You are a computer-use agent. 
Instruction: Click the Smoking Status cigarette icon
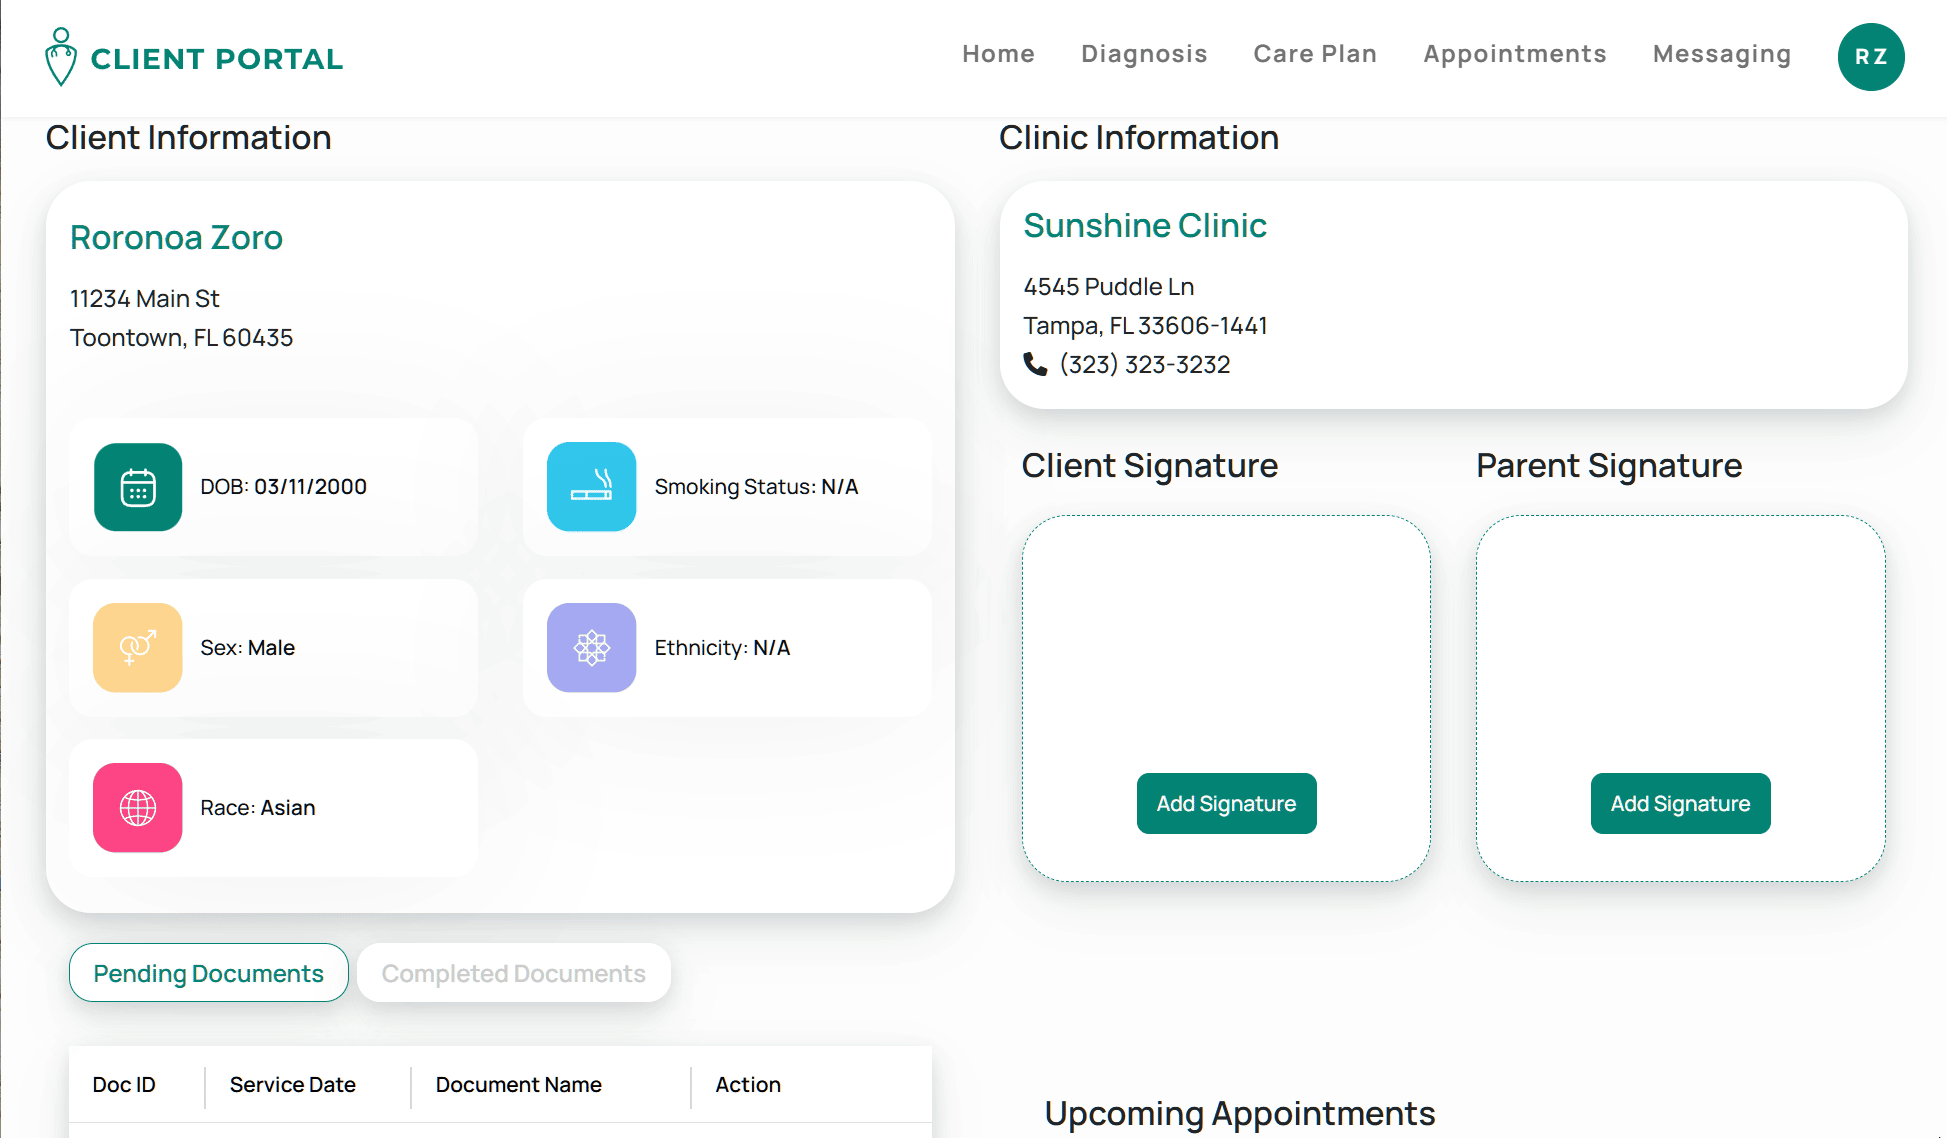click(591, 487)
